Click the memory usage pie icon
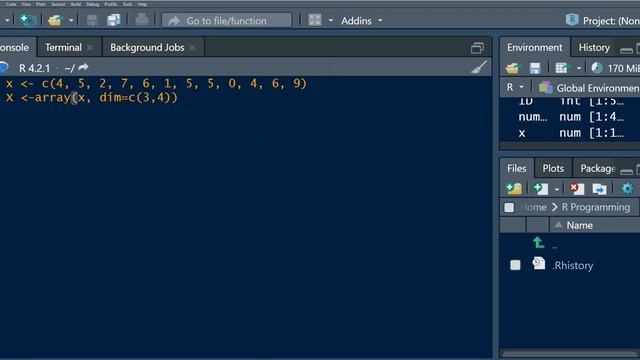The image size is (640, 360). click(x=597, y=68)
